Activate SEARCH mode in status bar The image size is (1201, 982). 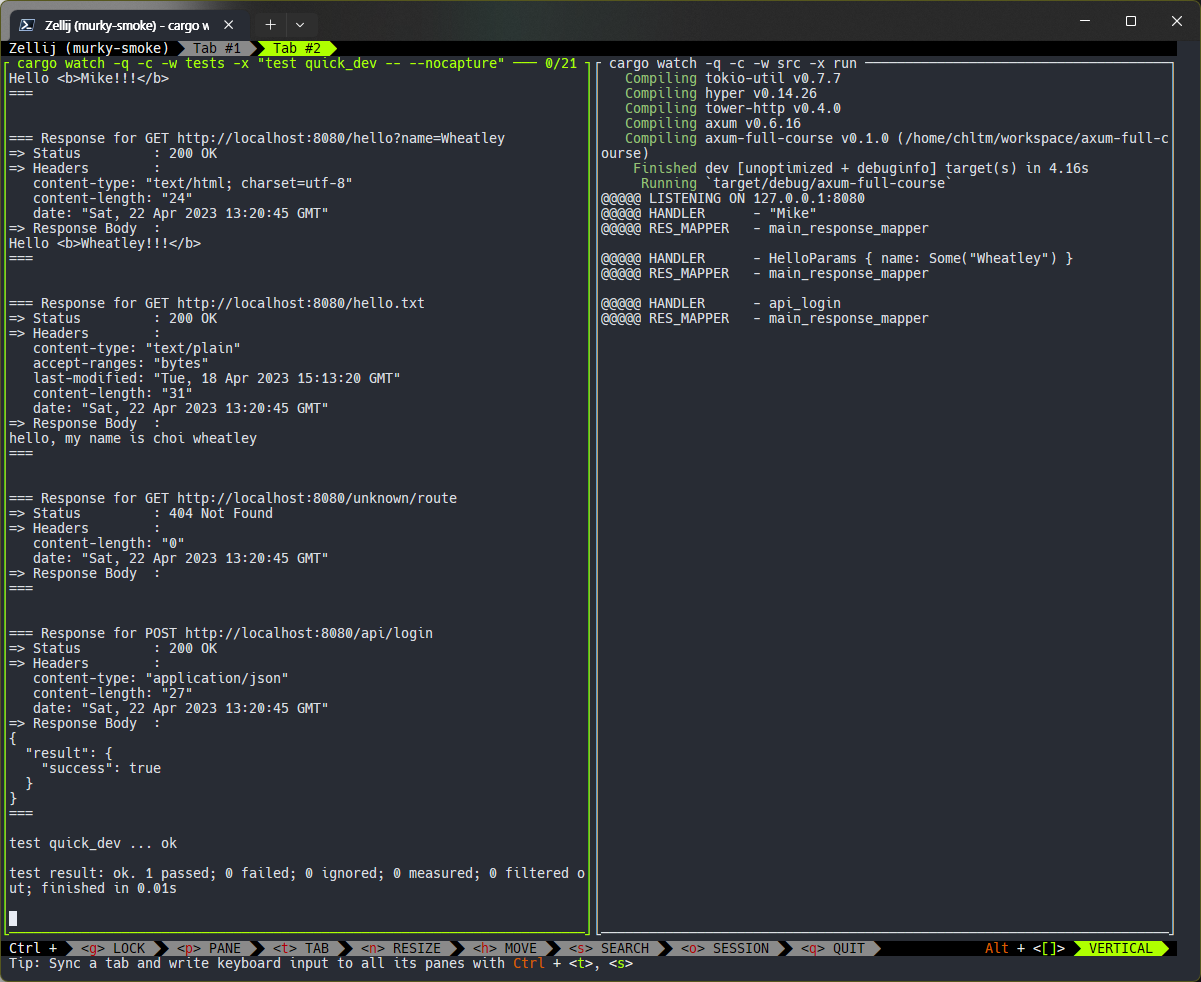(609, 948)
